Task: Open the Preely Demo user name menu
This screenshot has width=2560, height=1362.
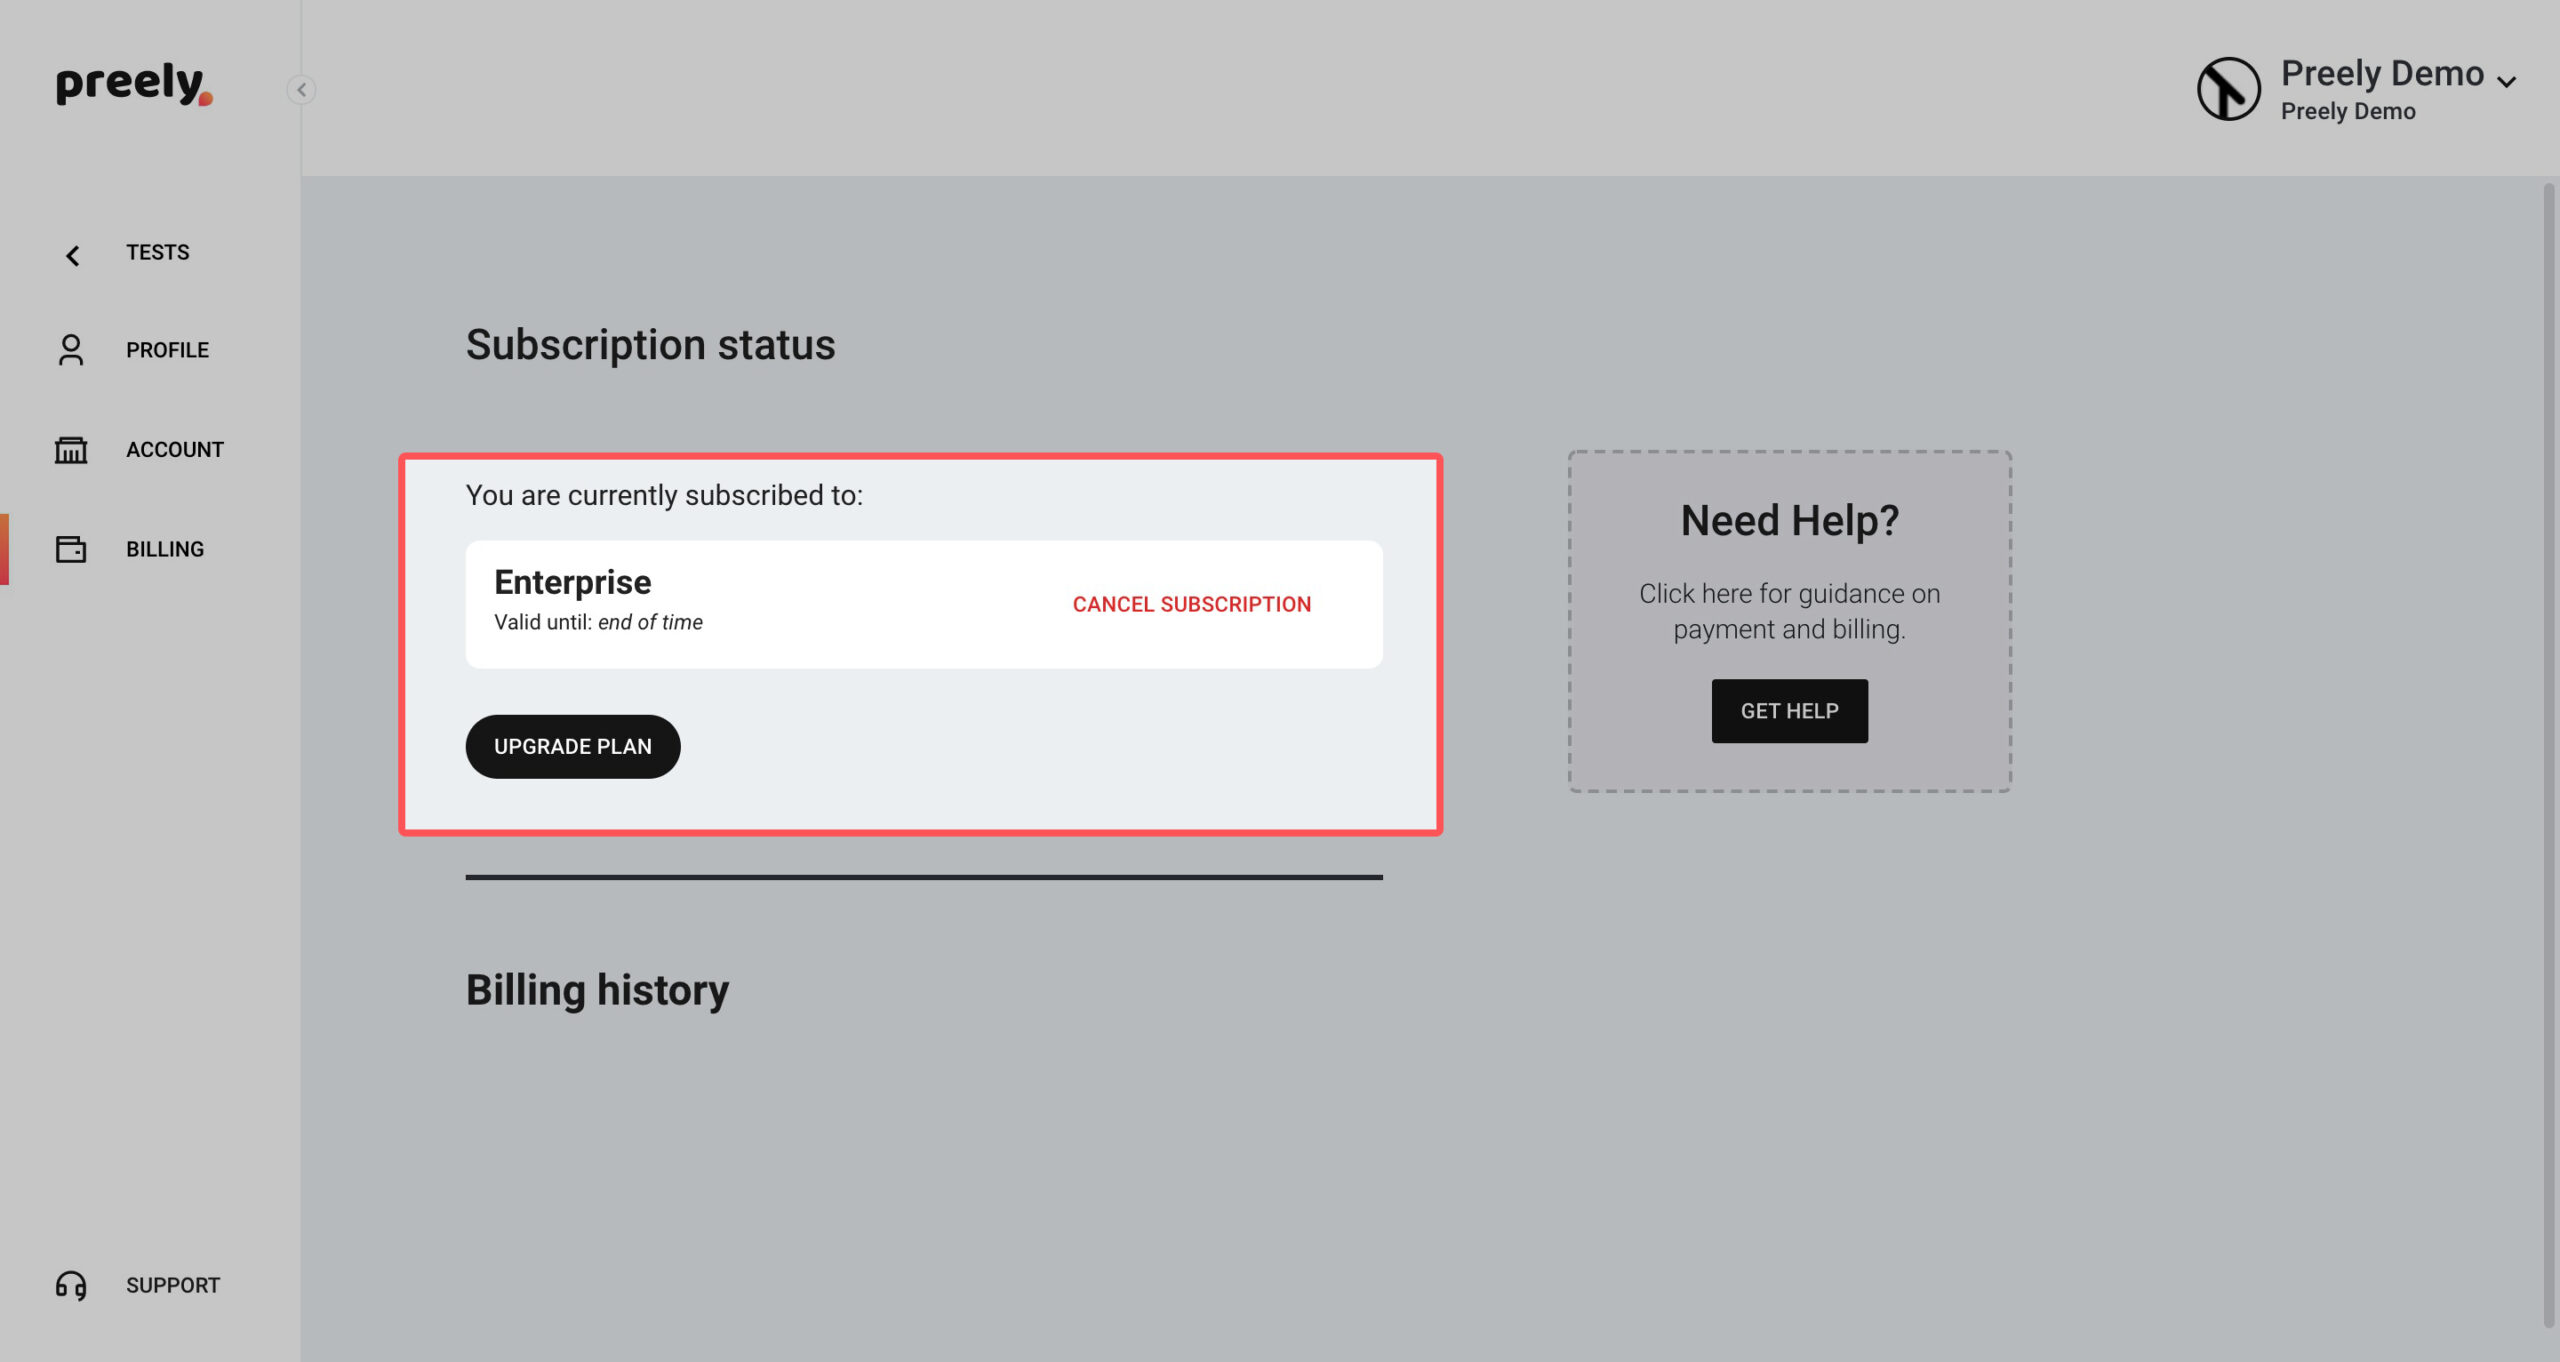Action: [x=2382, y=73]
